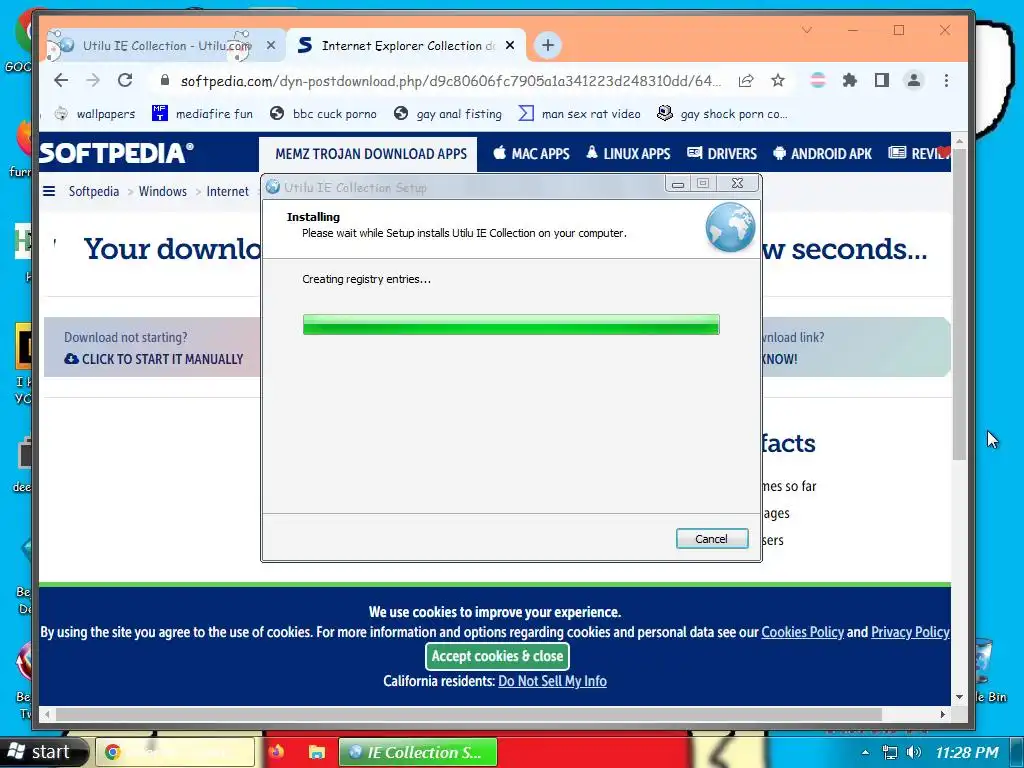Screen dimensions: 1024x768
Task: Click the network icon in system tray
Action: [889, 752]
